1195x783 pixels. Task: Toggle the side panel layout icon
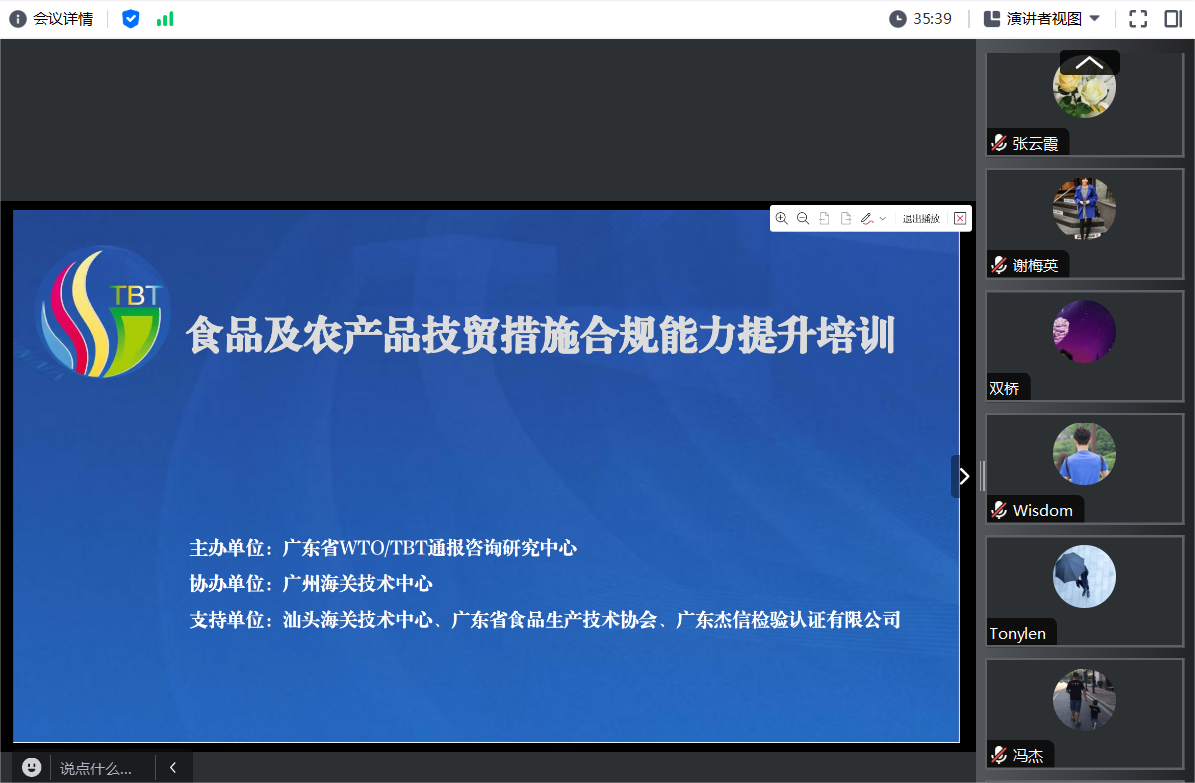click(1174, 19)
